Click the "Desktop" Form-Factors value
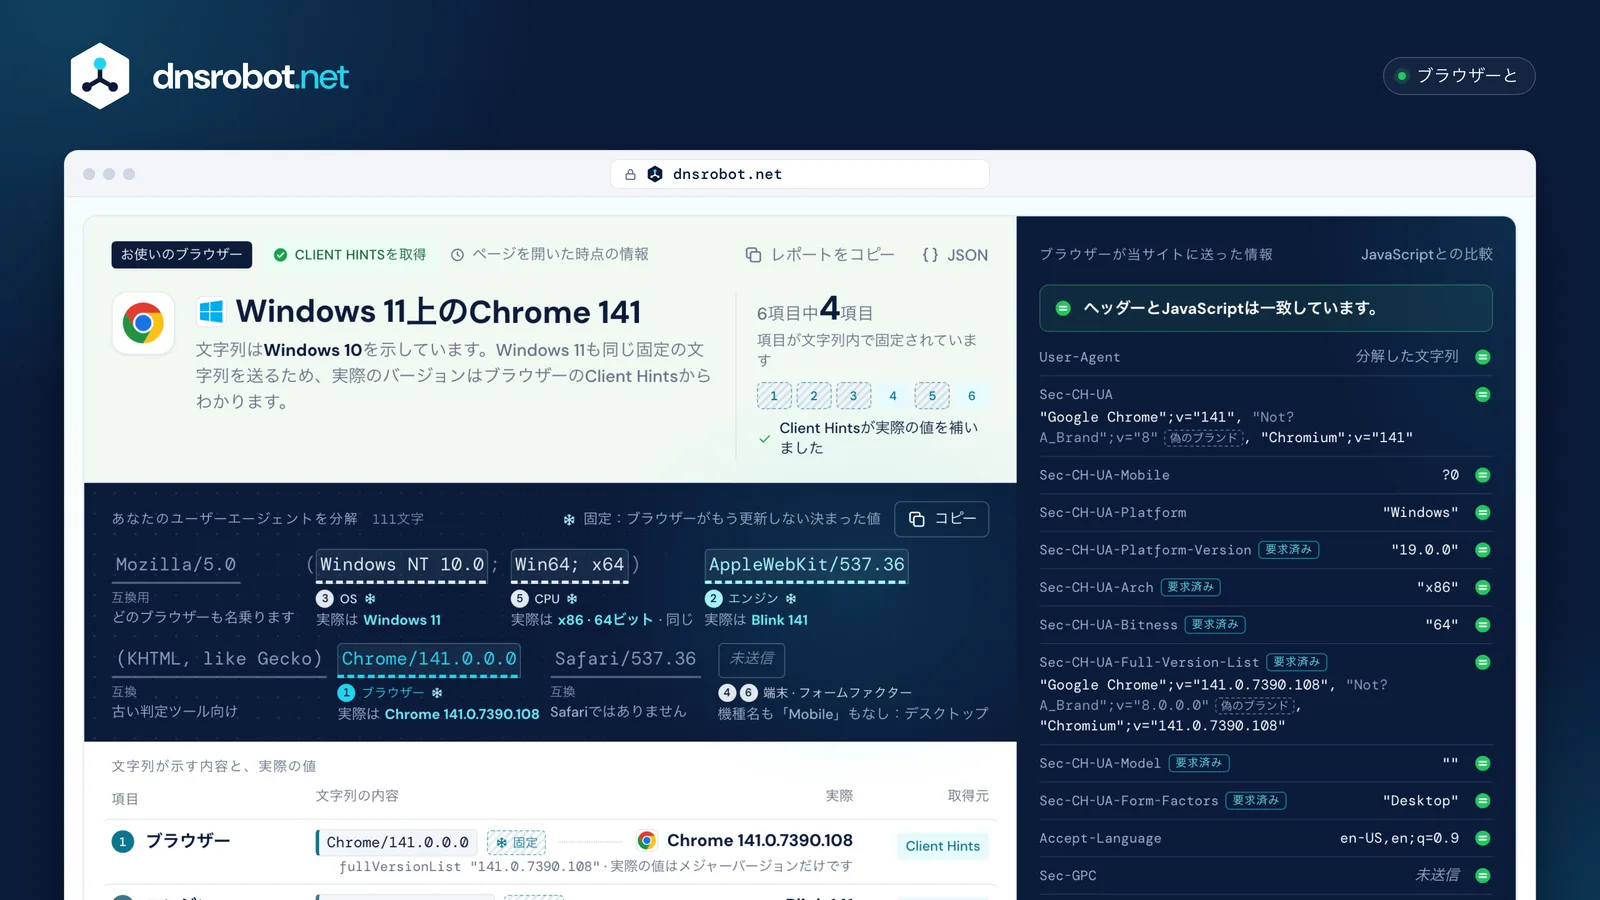 coord(1420,801)
